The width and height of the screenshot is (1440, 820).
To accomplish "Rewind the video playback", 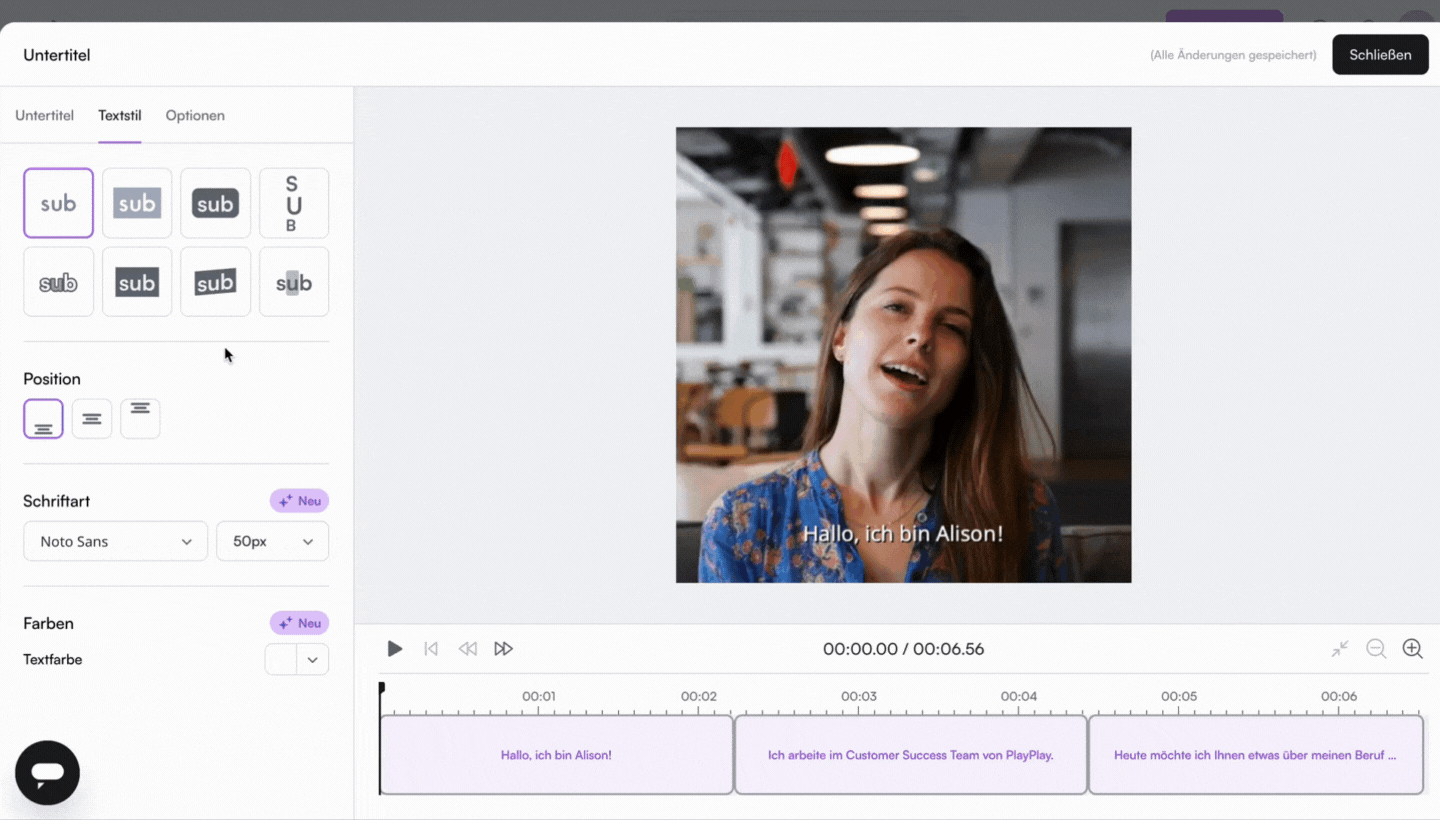I will pyautogui.click(x=467, y=649).
